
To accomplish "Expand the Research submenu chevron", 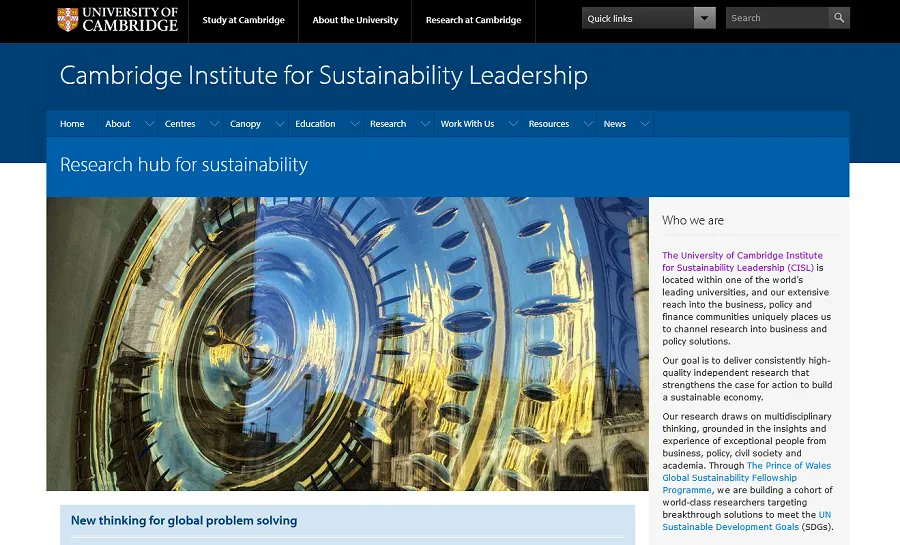I will tap(425, 124).
